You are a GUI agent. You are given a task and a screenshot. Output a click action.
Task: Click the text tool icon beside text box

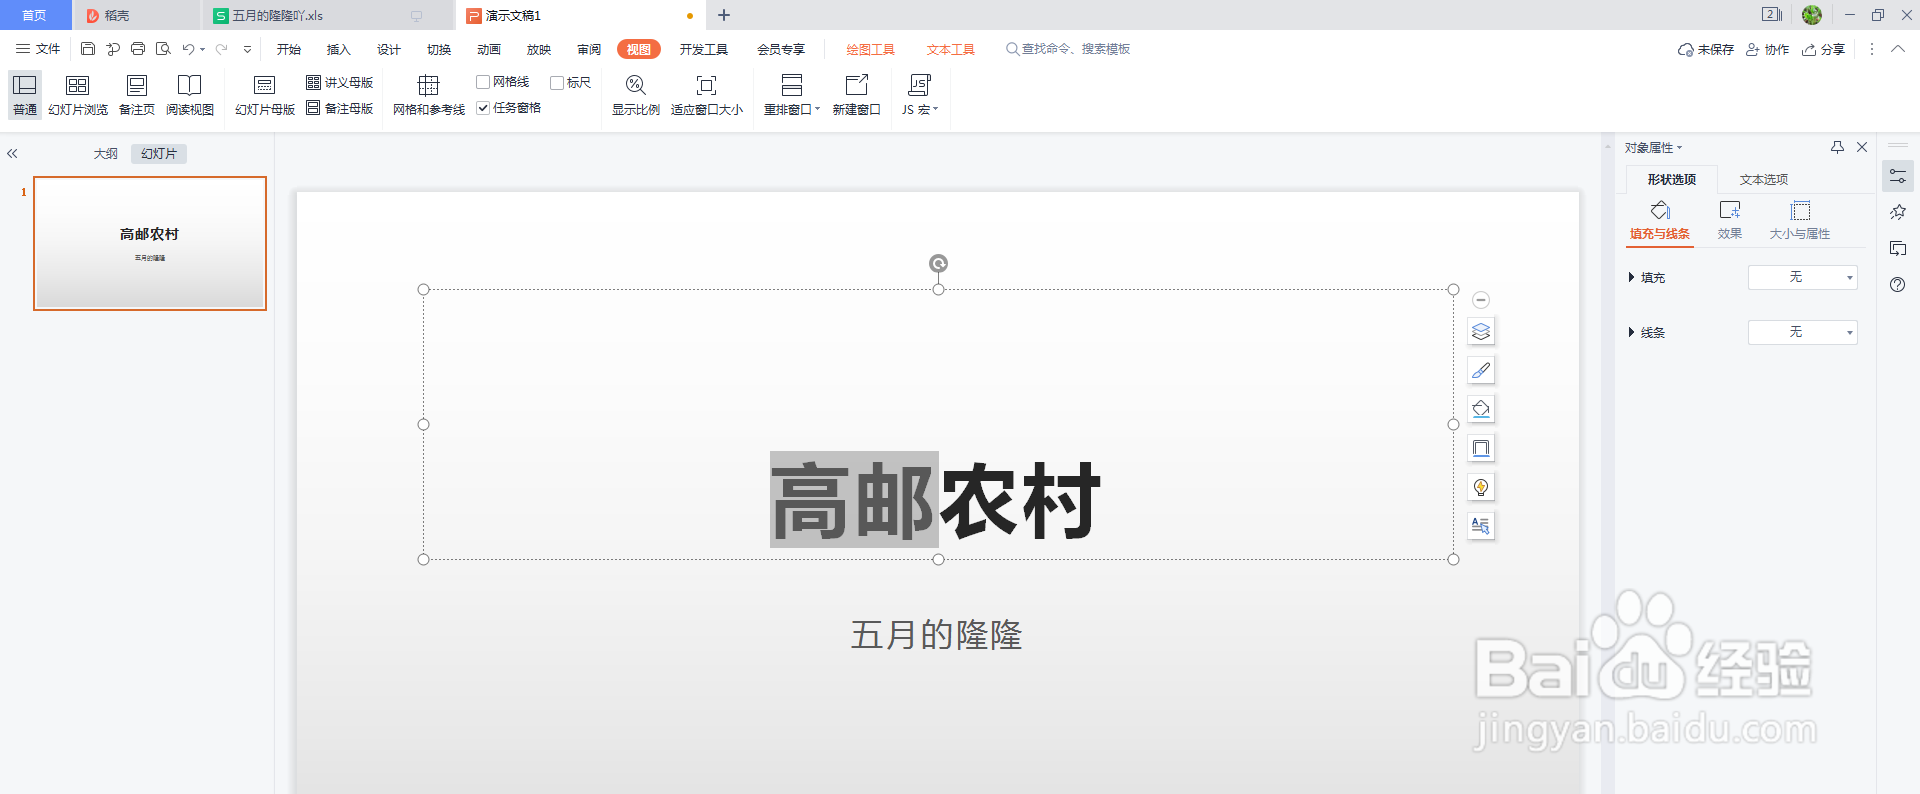(x=1481, y=526)
